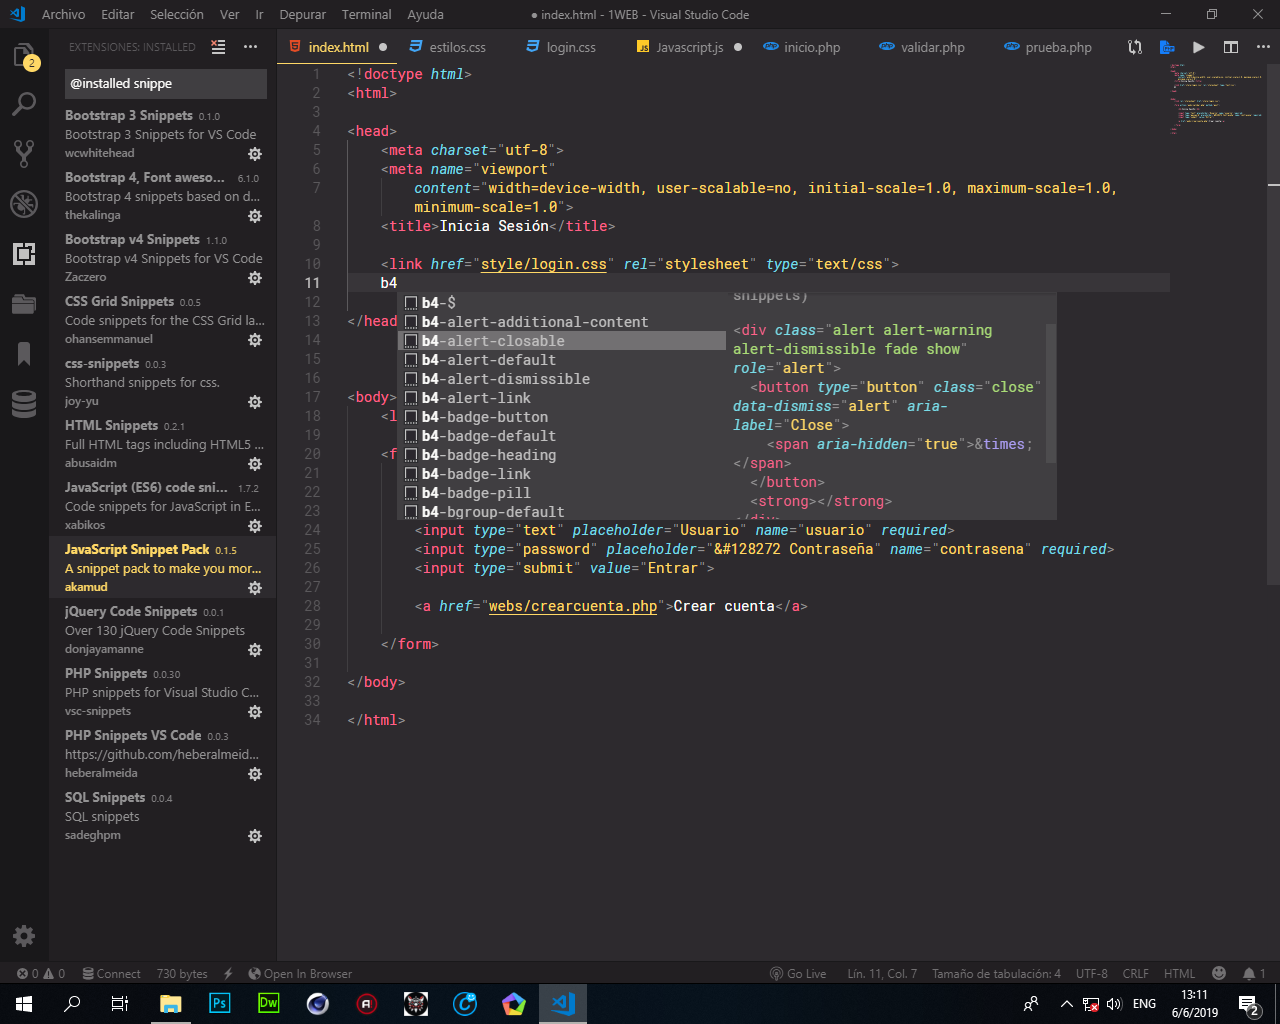Image resolution: width=1280 pixels, height=1024 pixels.
Task: Click Open In Browser in status bar
Action: pyautogui.click(x=300, y=973)
